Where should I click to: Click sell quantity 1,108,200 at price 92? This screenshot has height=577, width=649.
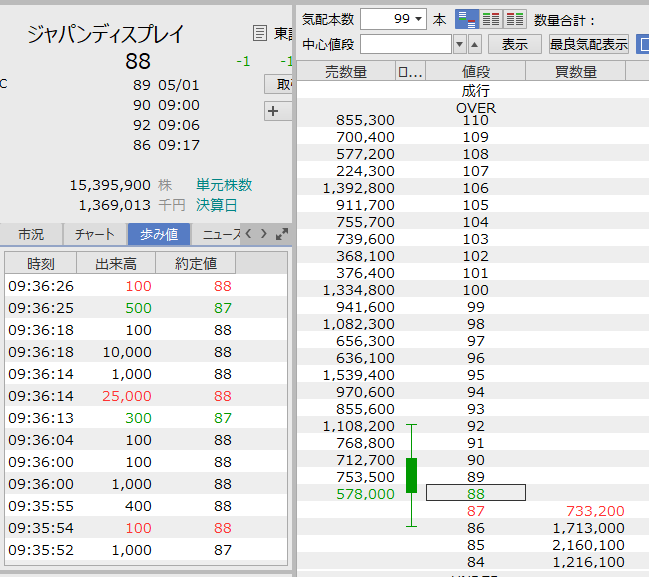click(x=358, y=426)
